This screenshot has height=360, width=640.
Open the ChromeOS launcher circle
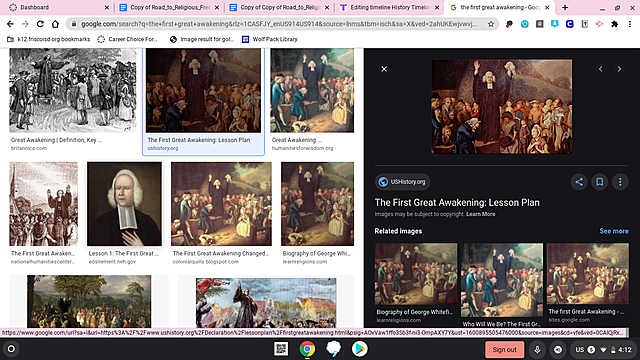point(11,349)
